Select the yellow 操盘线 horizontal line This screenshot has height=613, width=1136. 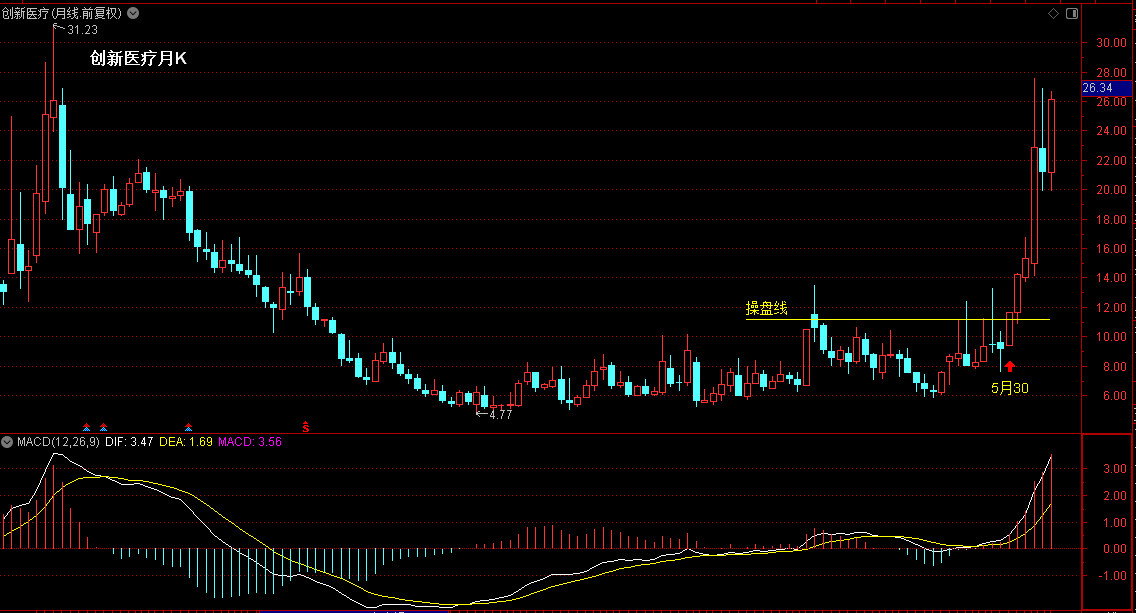coord(898,320)
